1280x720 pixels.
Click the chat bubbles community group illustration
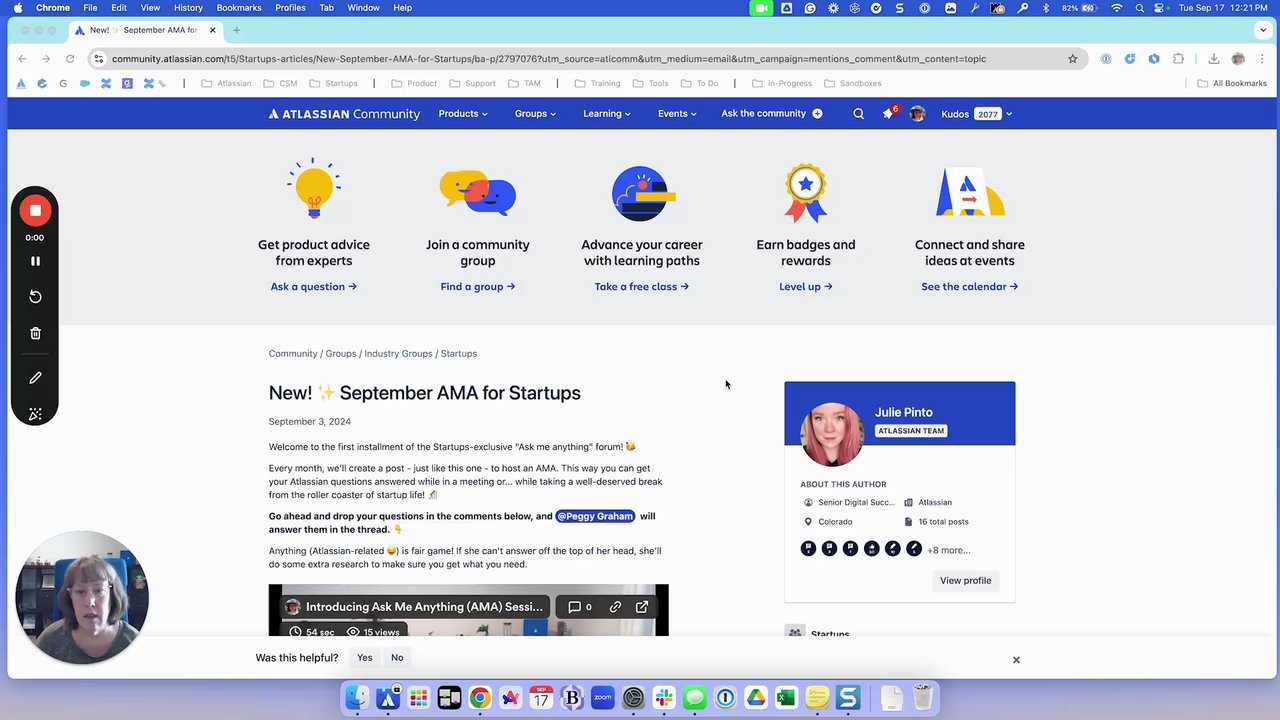pyautogui.click(x=478, y=192)
